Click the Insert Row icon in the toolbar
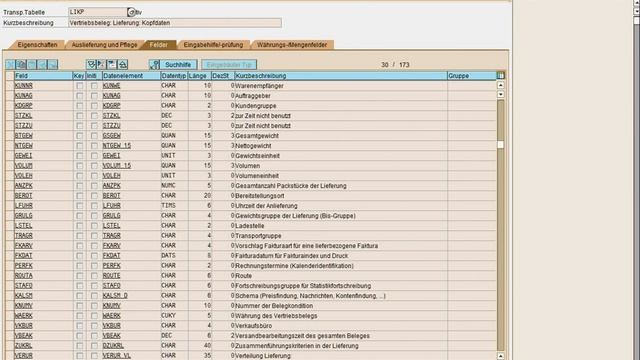Screen dimensions: 640x360 pos(42,64)
